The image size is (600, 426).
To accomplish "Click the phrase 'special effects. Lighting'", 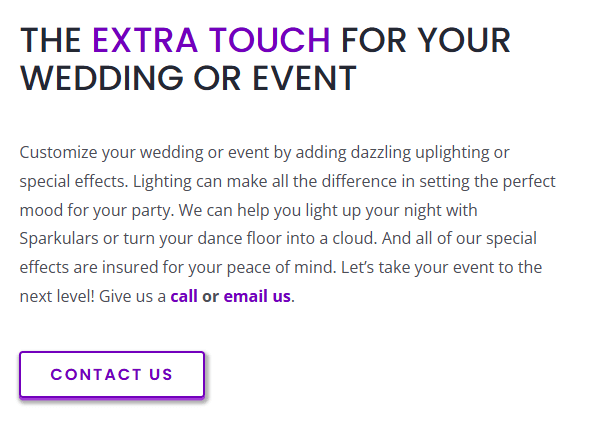I will click(106, 181).
